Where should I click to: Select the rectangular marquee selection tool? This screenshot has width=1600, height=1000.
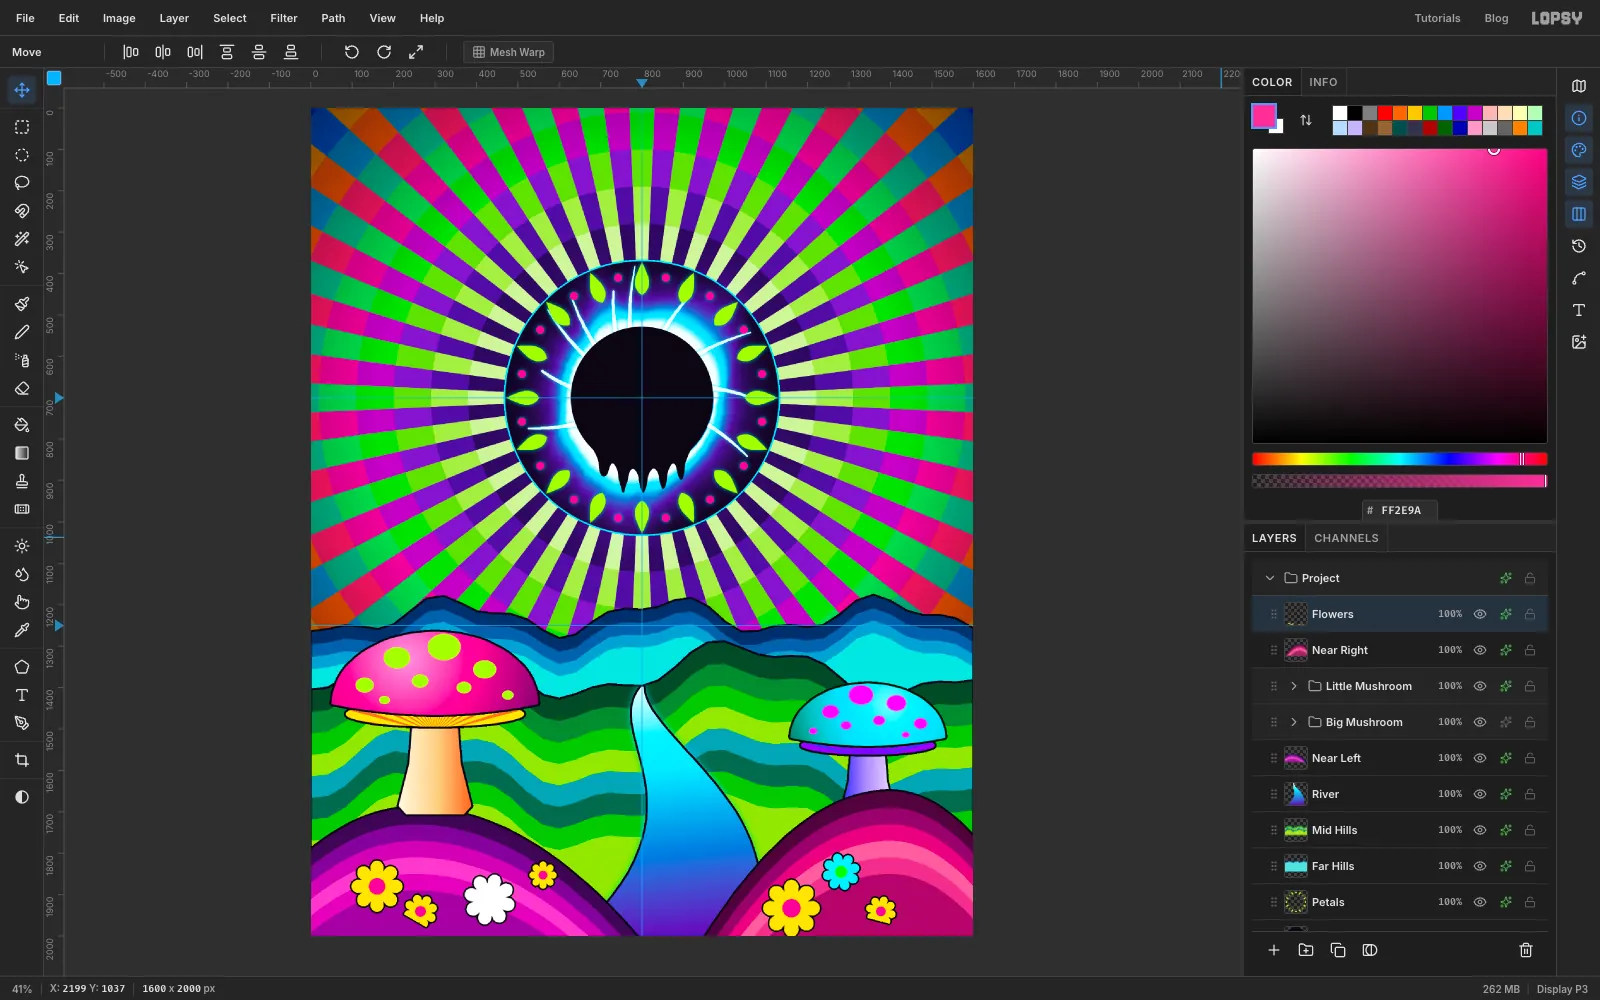pos(22,127)
